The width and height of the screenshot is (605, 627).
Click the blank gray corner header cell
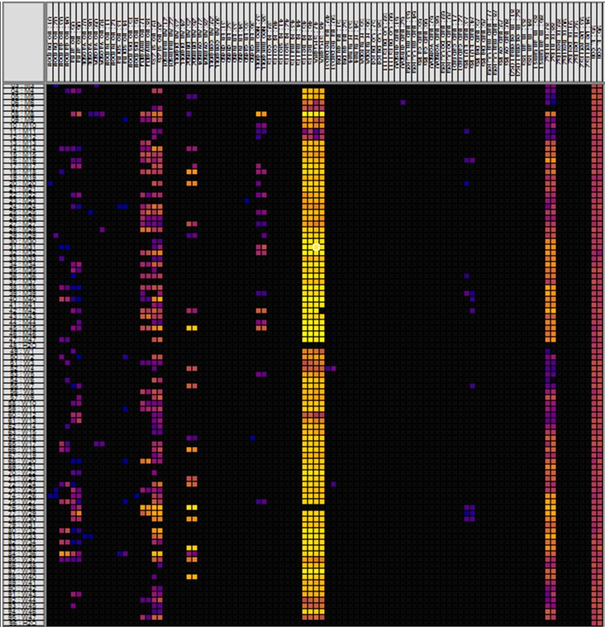23,42
